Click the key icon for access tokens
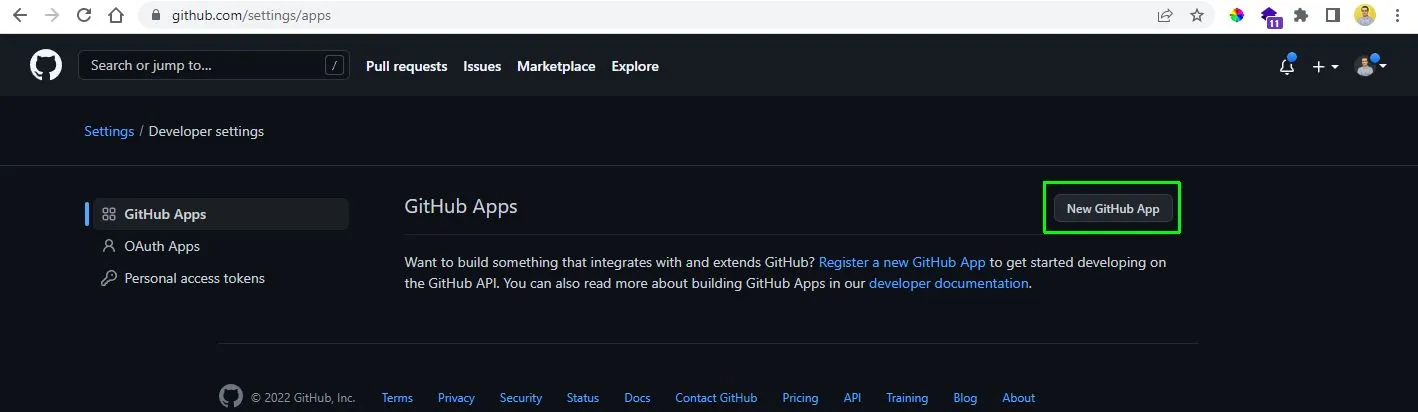 109,278
